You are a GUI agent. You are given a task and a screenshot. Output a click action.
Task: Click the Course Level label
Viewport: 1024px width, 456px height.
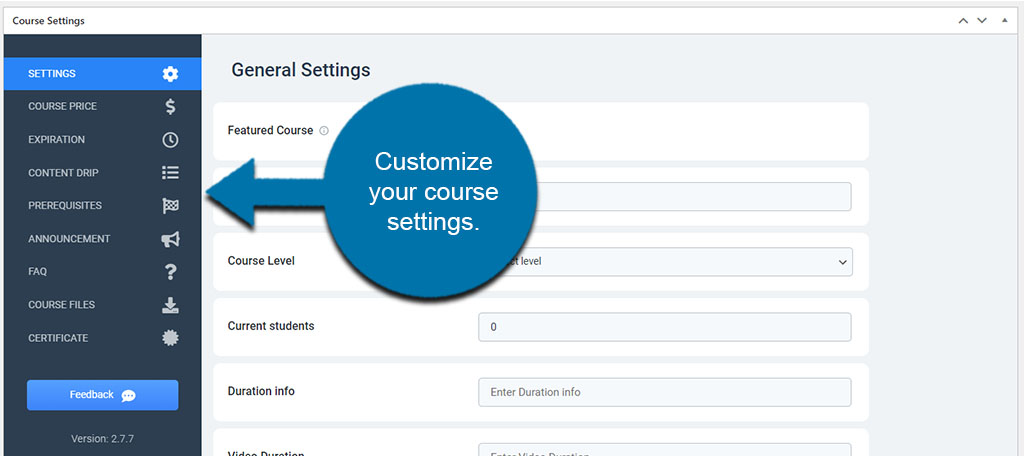(261, 261)
